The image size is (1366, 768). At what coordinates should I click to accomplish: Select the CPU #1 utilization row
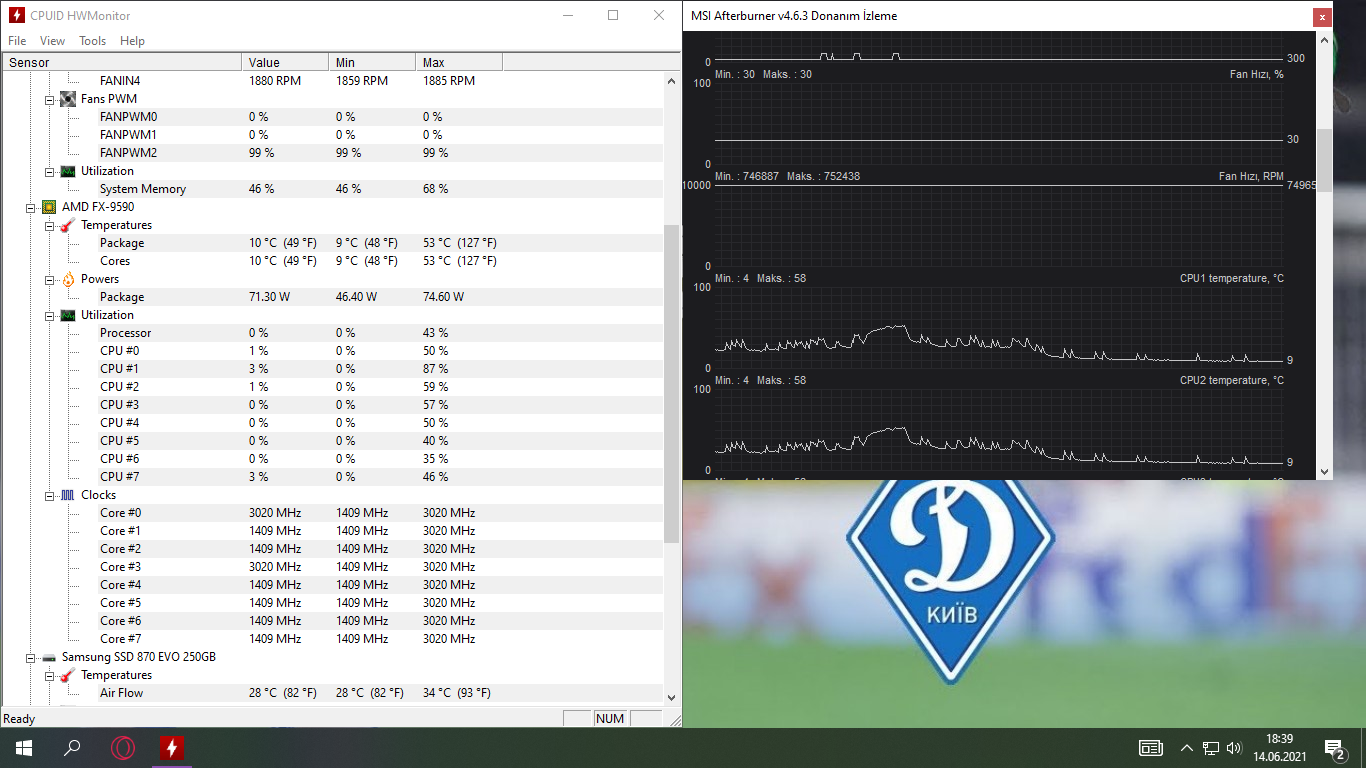pos(332,369)
